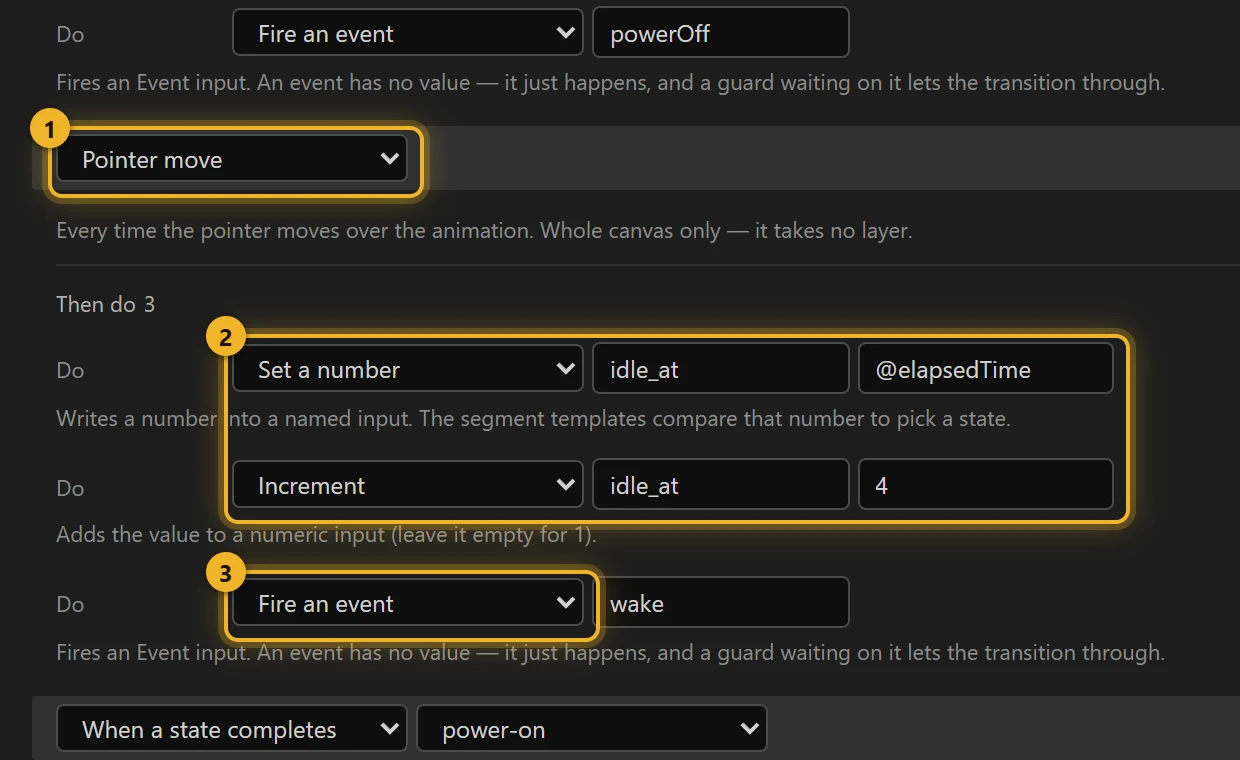
Task: Select the increment value field containing 4
Action: click(986, 485)
